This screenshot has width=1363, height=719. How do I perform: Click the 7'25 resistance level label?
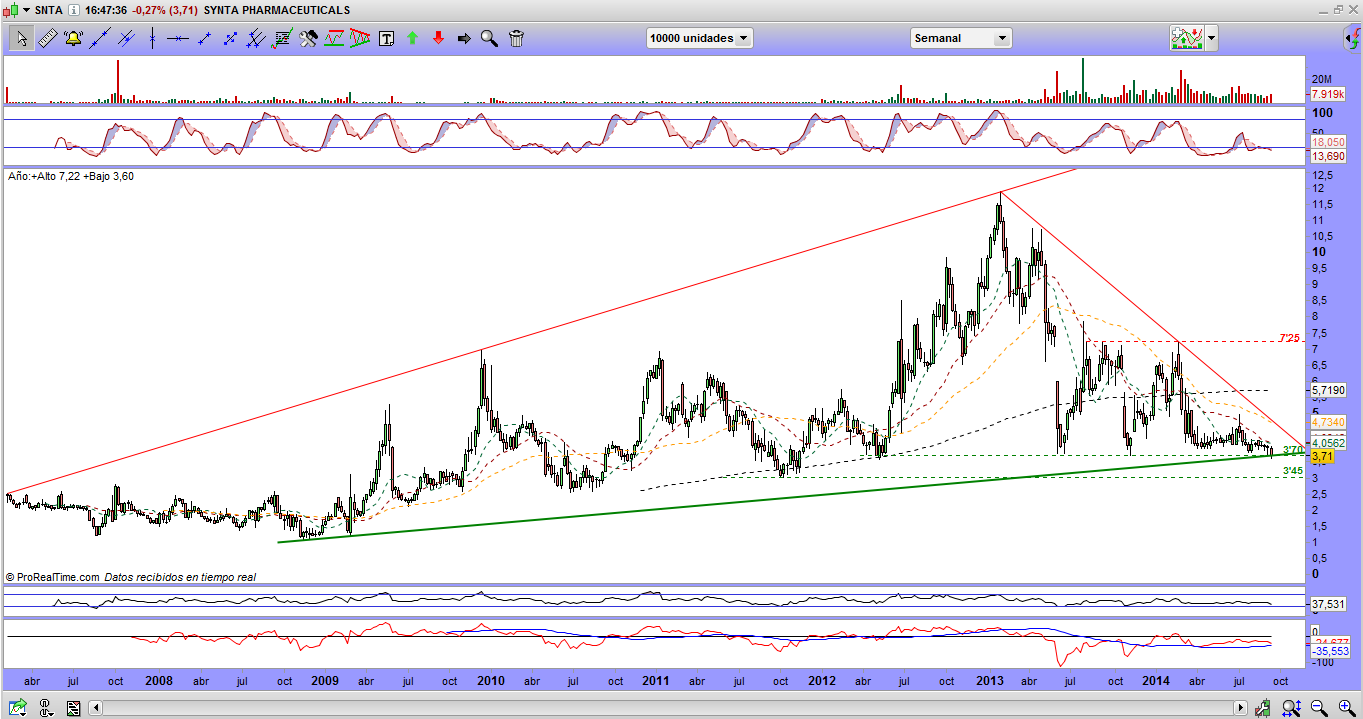tap(1290, 336)
